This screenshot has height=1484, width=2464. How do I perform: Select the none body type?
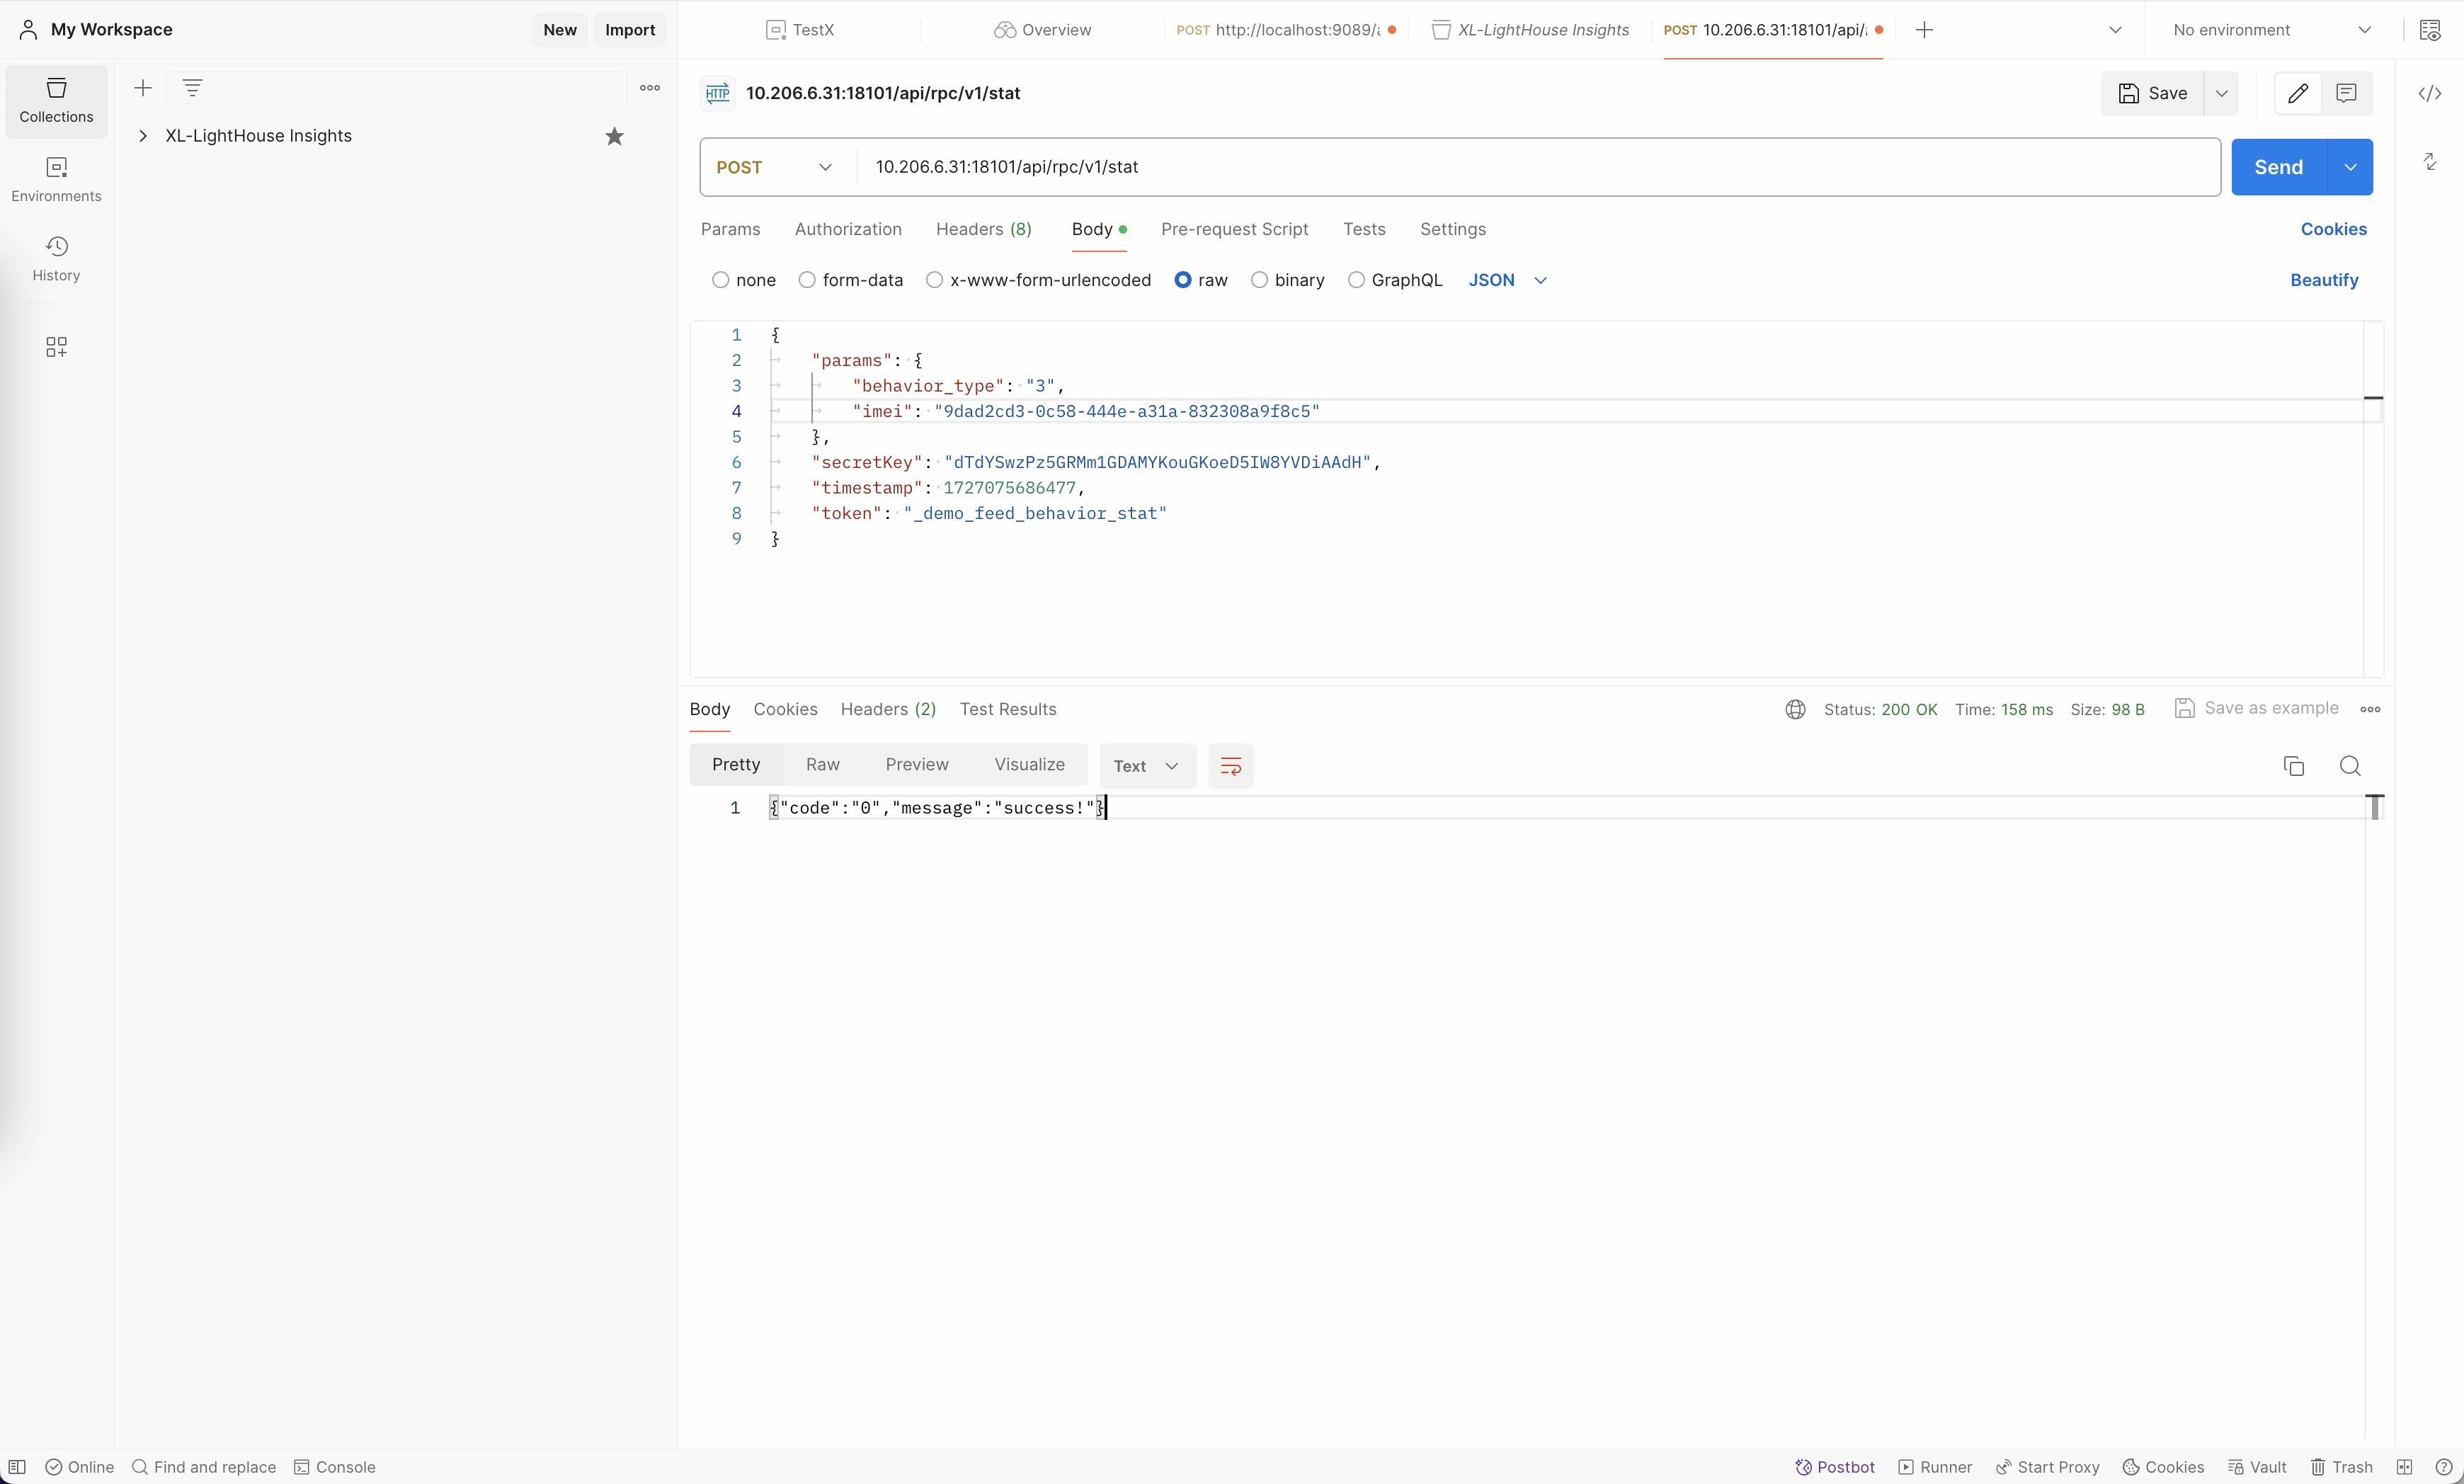pyautogui.click(x=720, y=280)
